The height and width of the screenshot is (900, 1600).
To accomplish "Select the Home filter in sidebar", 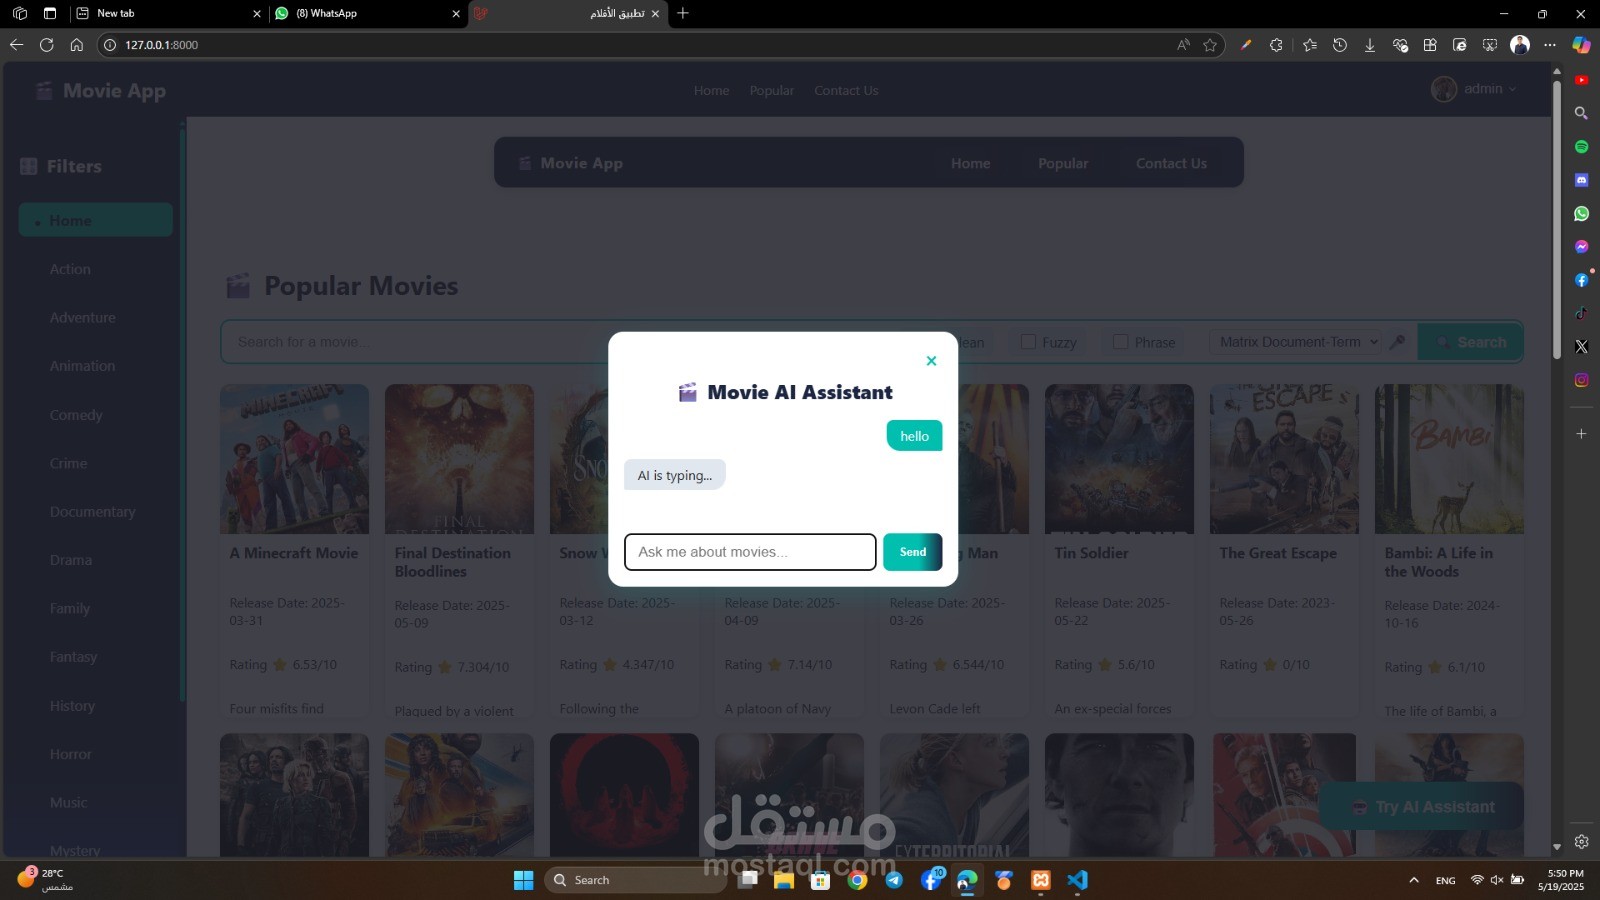I will (96, 220).
